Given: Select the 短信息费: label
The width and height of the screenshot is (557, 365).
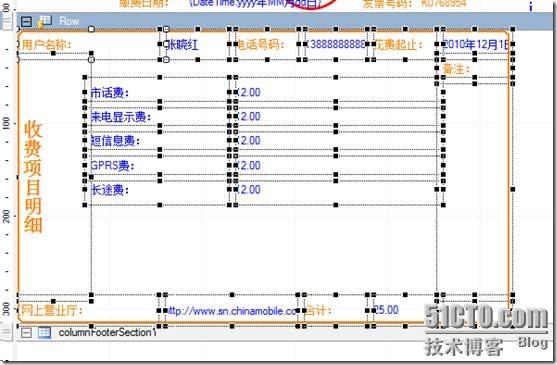Looking at the screenshot, I should click(x=115, y=141).
